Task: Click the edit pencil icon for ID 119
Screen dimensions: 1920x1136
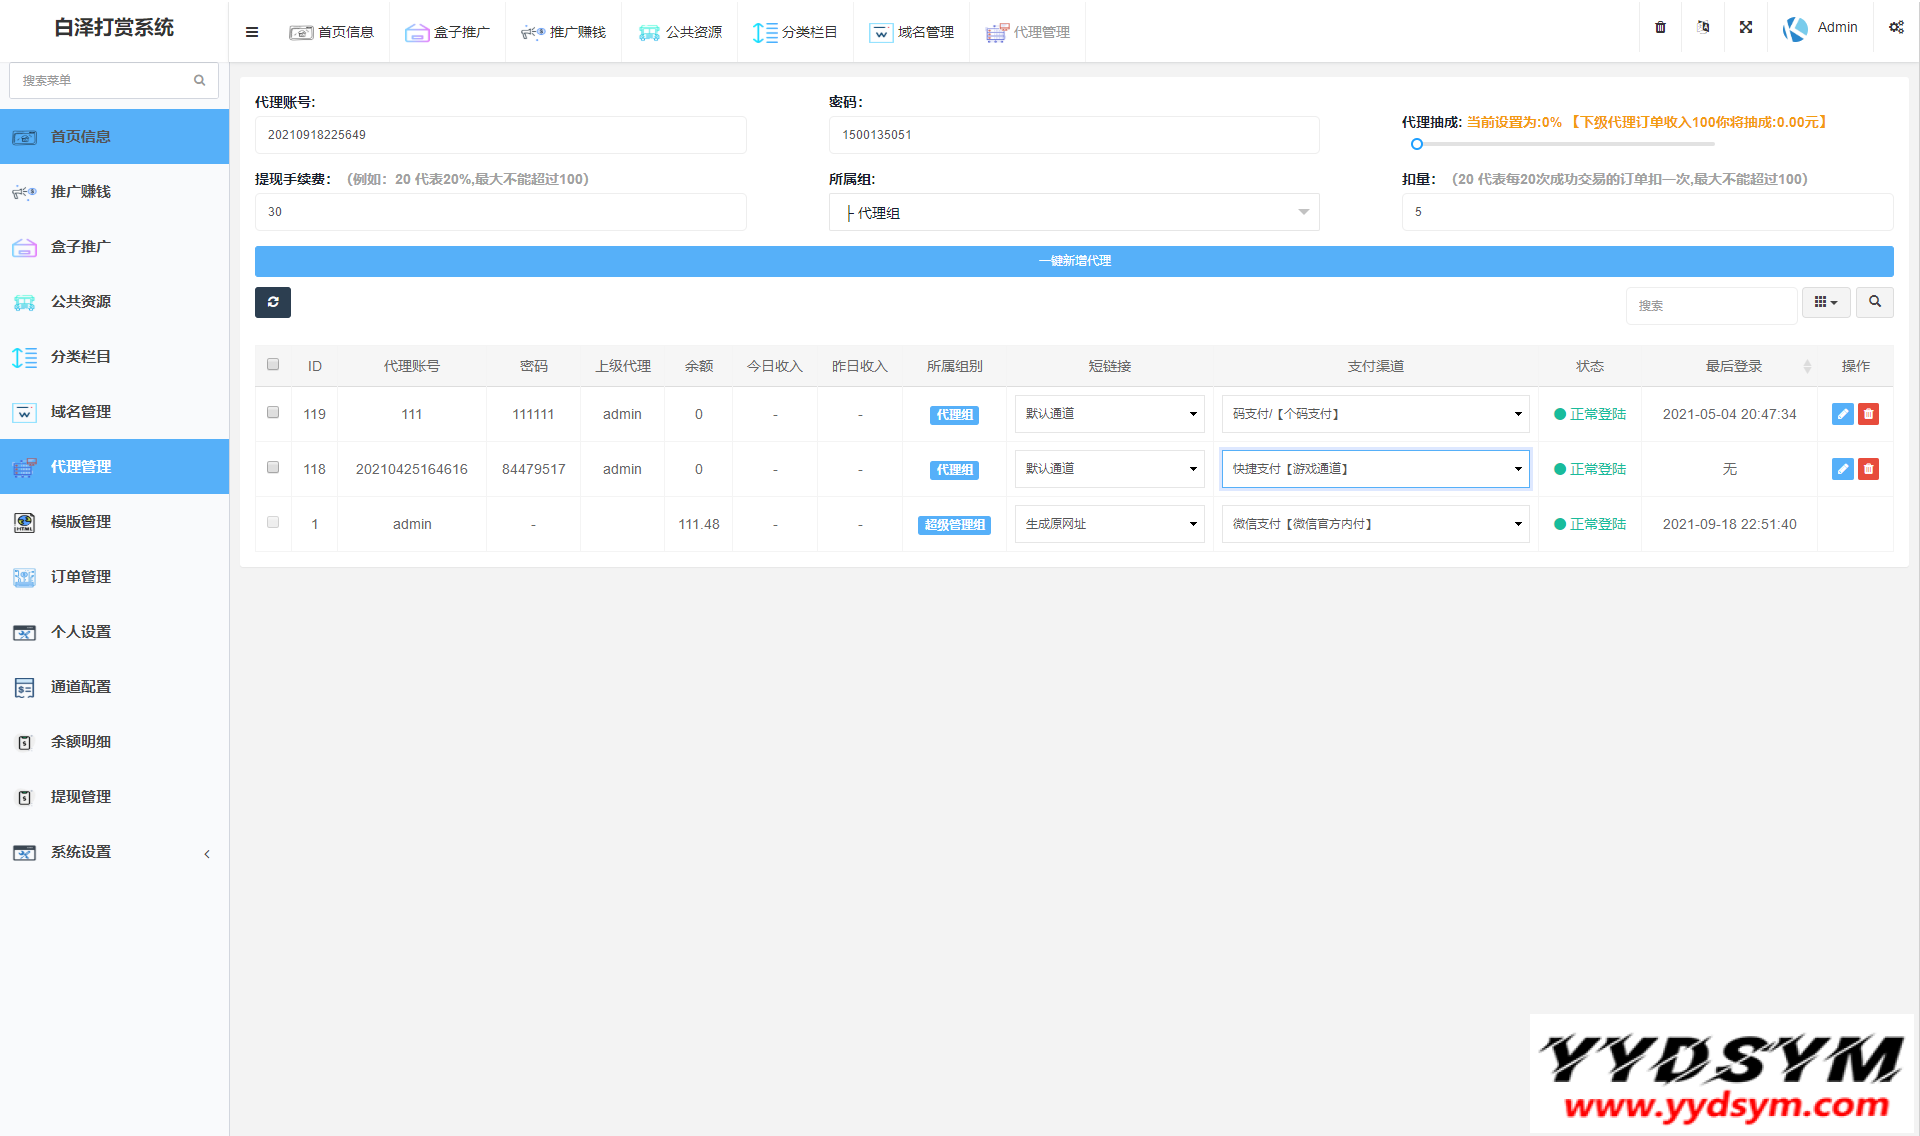Action: click(x=1842, y=414)
